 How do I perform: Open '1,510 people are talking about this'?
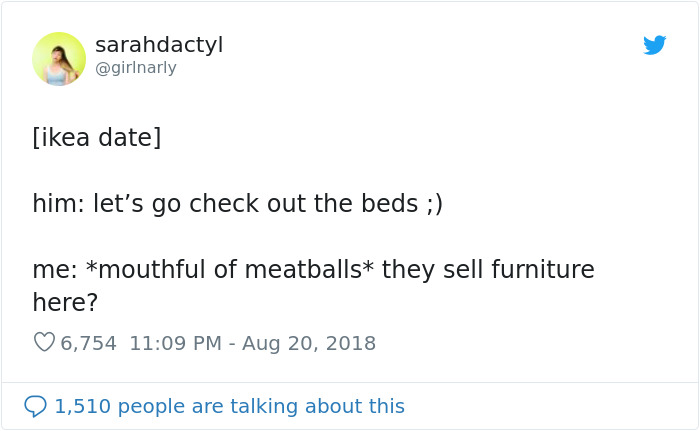229,406
